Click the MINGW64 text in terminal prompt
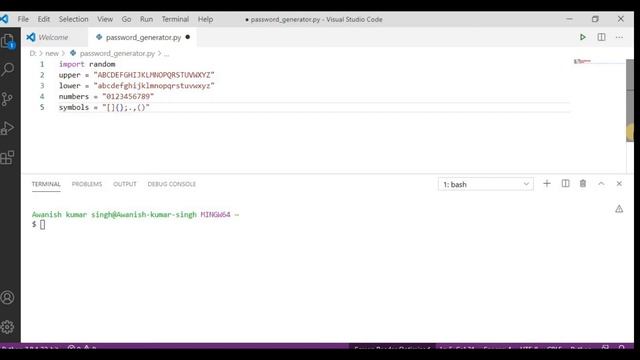The width and height of the screenshot is (640, 360). tap(216, 214)
